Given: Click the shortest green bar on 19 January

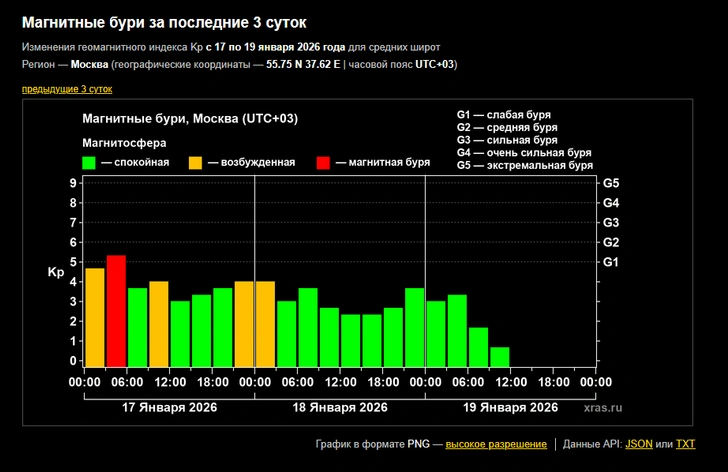Looking at the screenshot, I should click(x=500, y=357).
